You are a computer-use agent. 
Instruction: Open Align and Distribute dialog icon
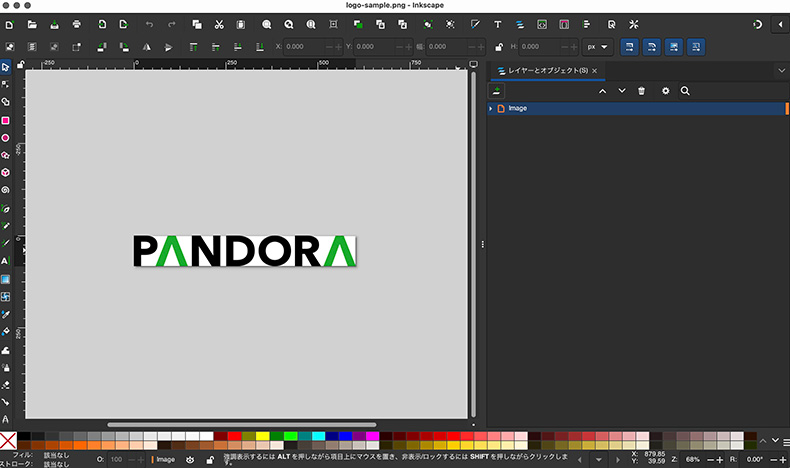pos(586,25)
